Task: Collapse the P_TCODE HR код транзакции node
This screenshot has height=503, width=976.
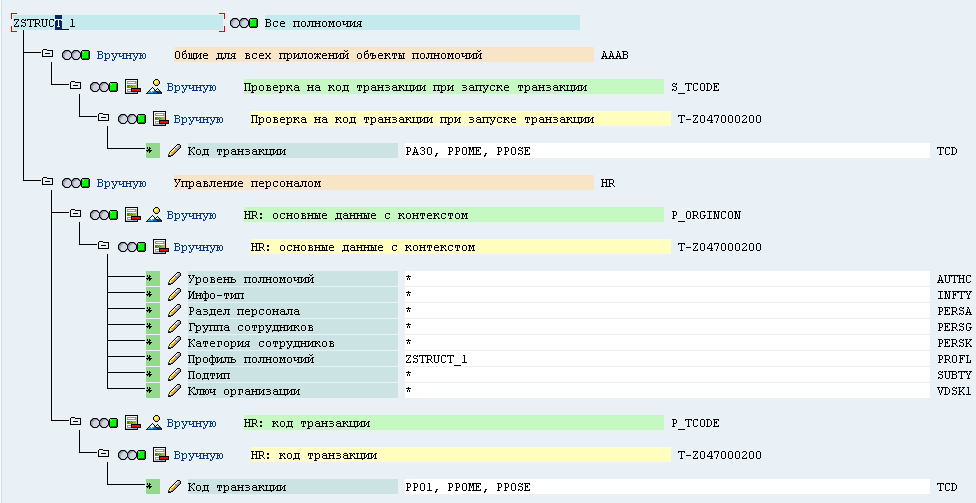Action: pyautogui.click(x=75, y=421)
